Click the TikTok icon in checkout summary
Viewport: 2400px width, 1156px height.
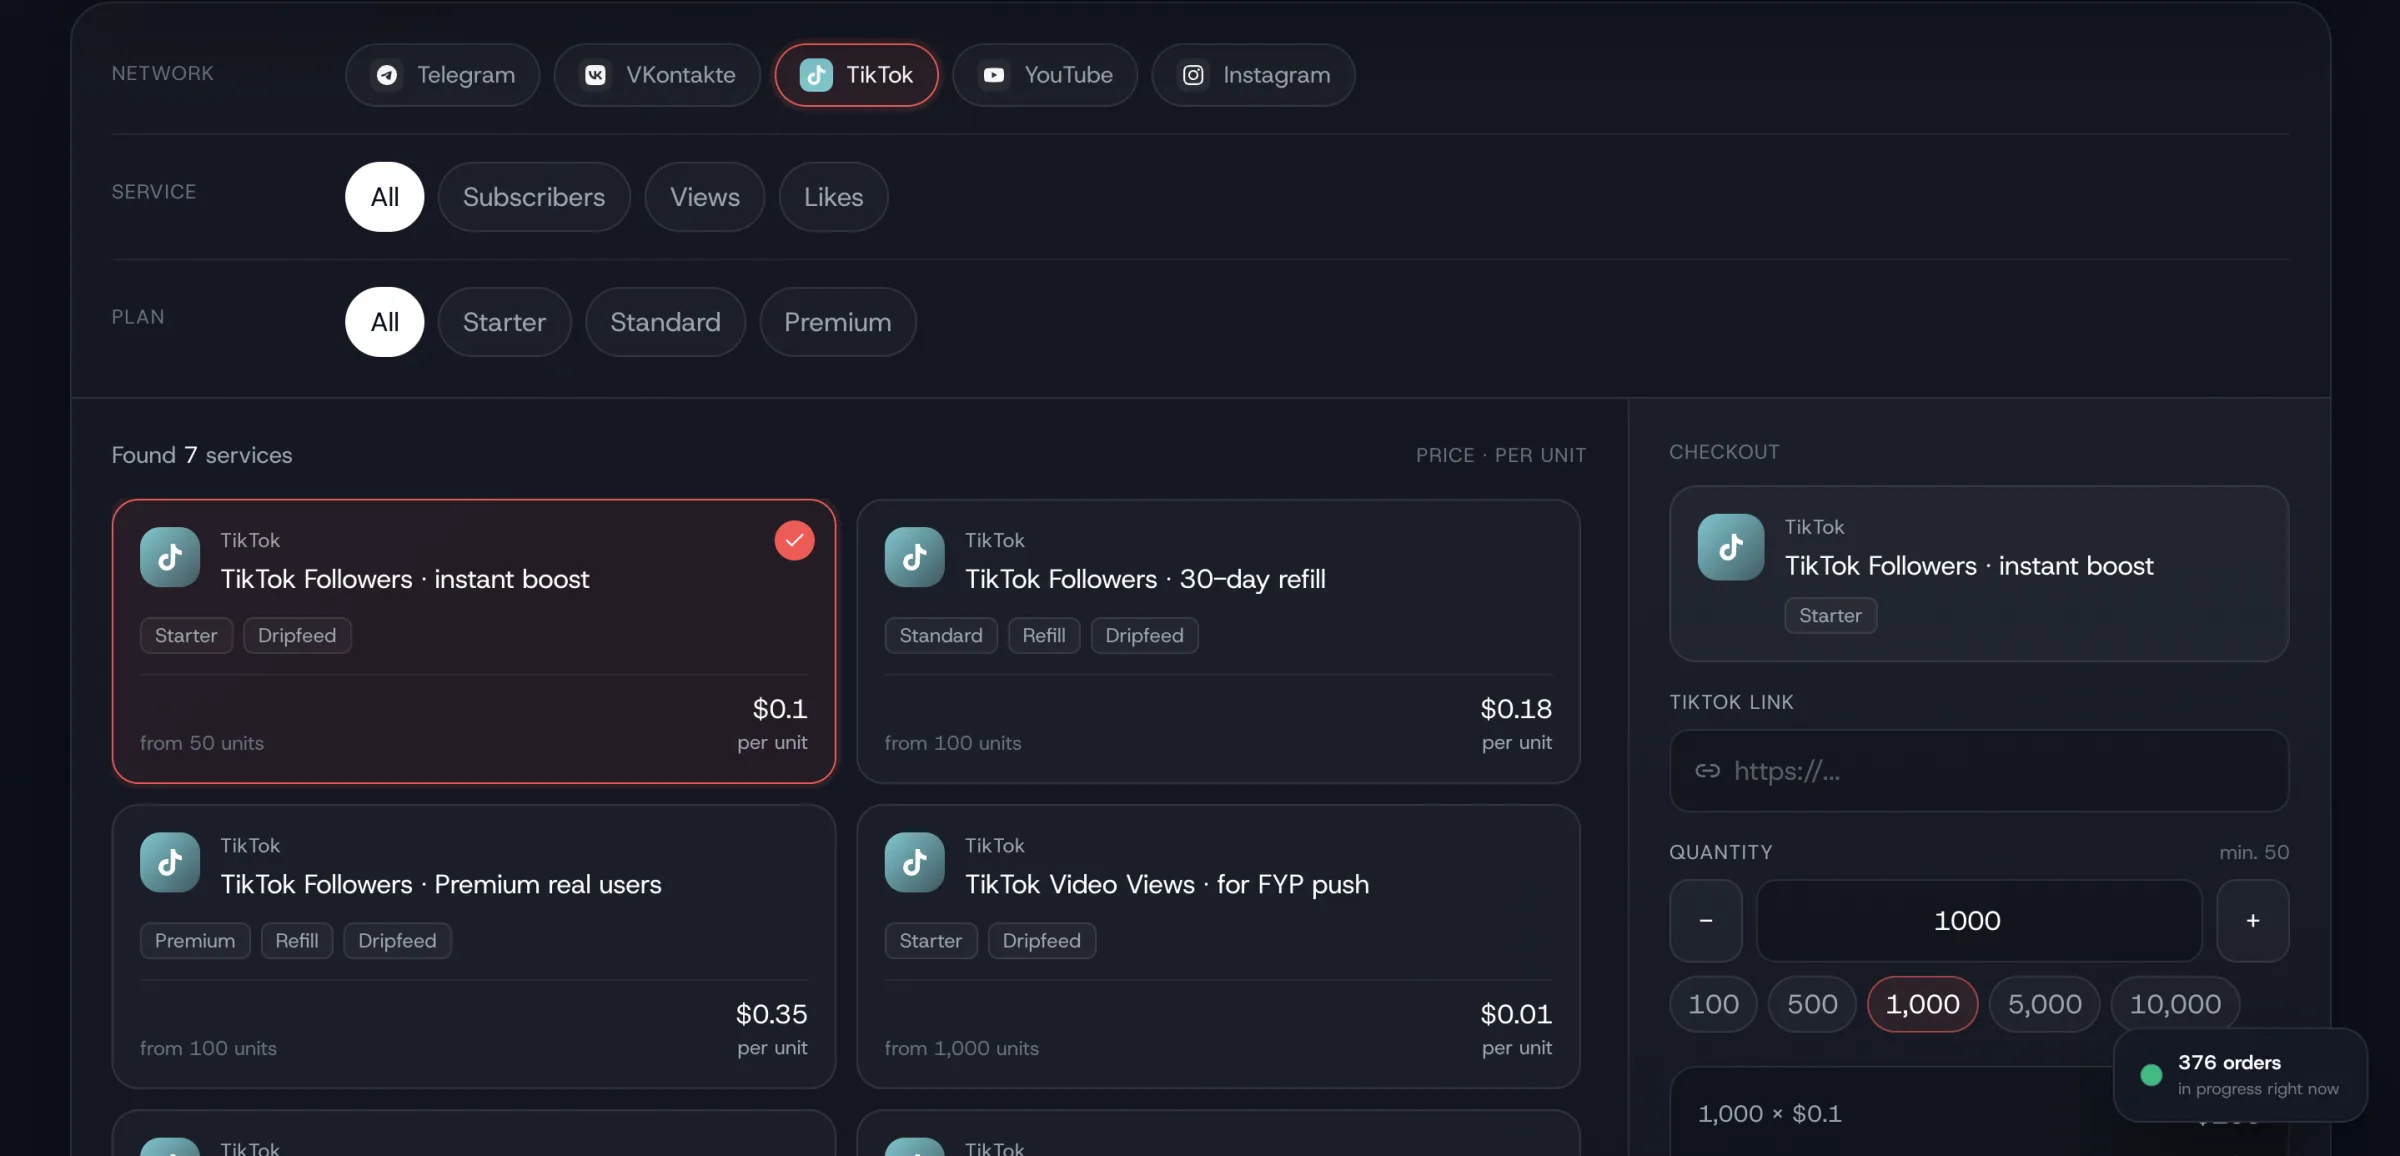1730,547
